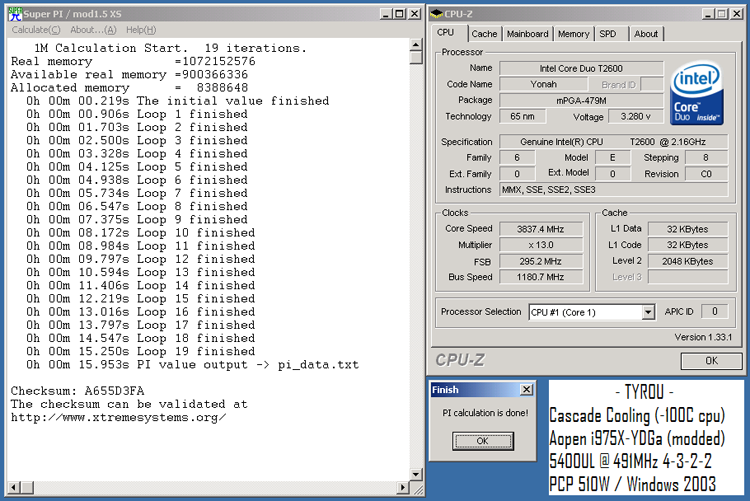Click the FSB value '295.2 MHz'
Screen dimensions: 750x501
point(540,261)
